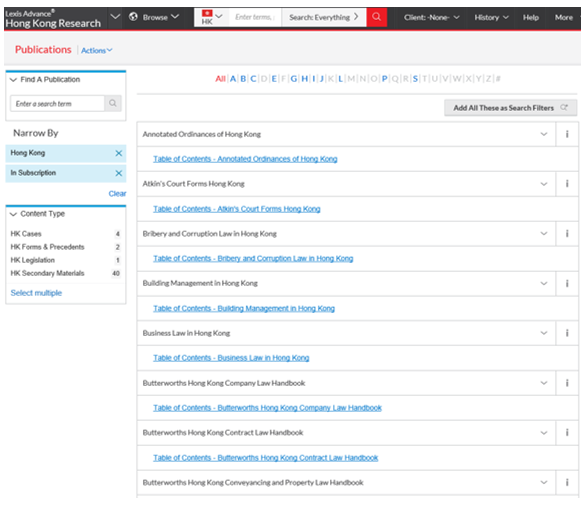Expand the Business Law in Hong Kong row

pos(544,333)
